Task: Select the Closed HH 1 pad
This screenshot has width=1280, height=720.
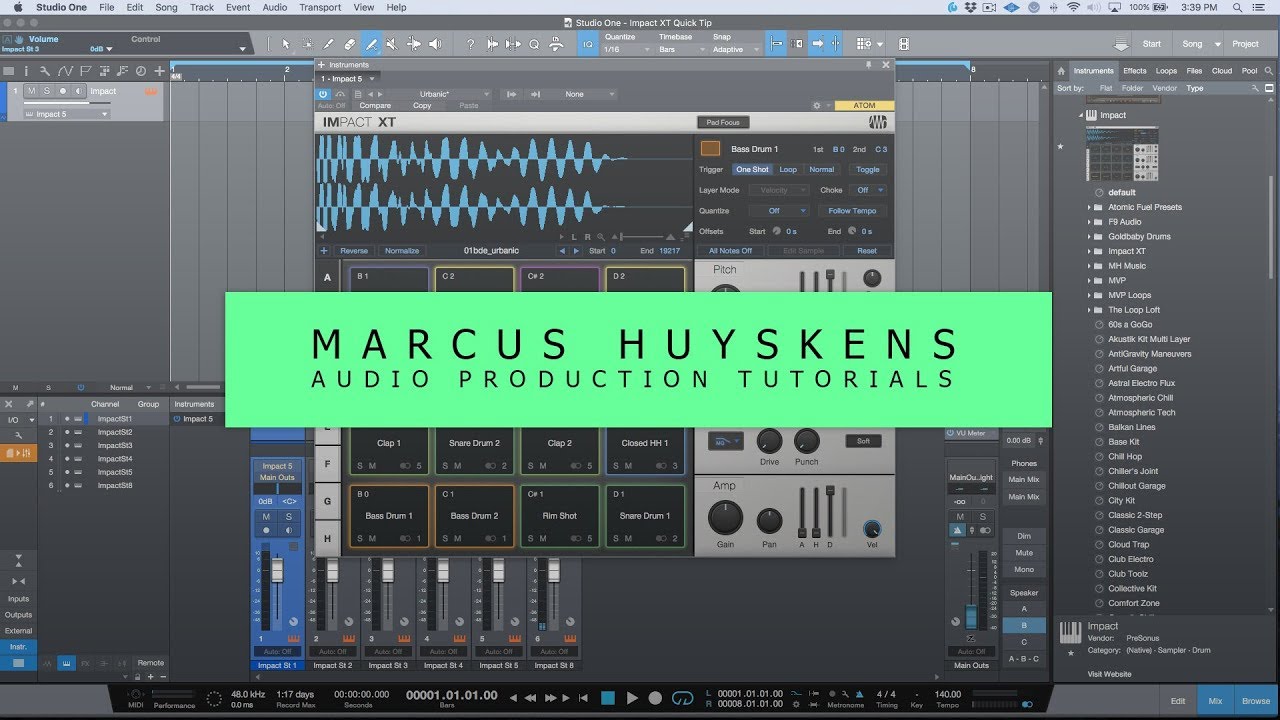Action: click(x=645, y=443)
